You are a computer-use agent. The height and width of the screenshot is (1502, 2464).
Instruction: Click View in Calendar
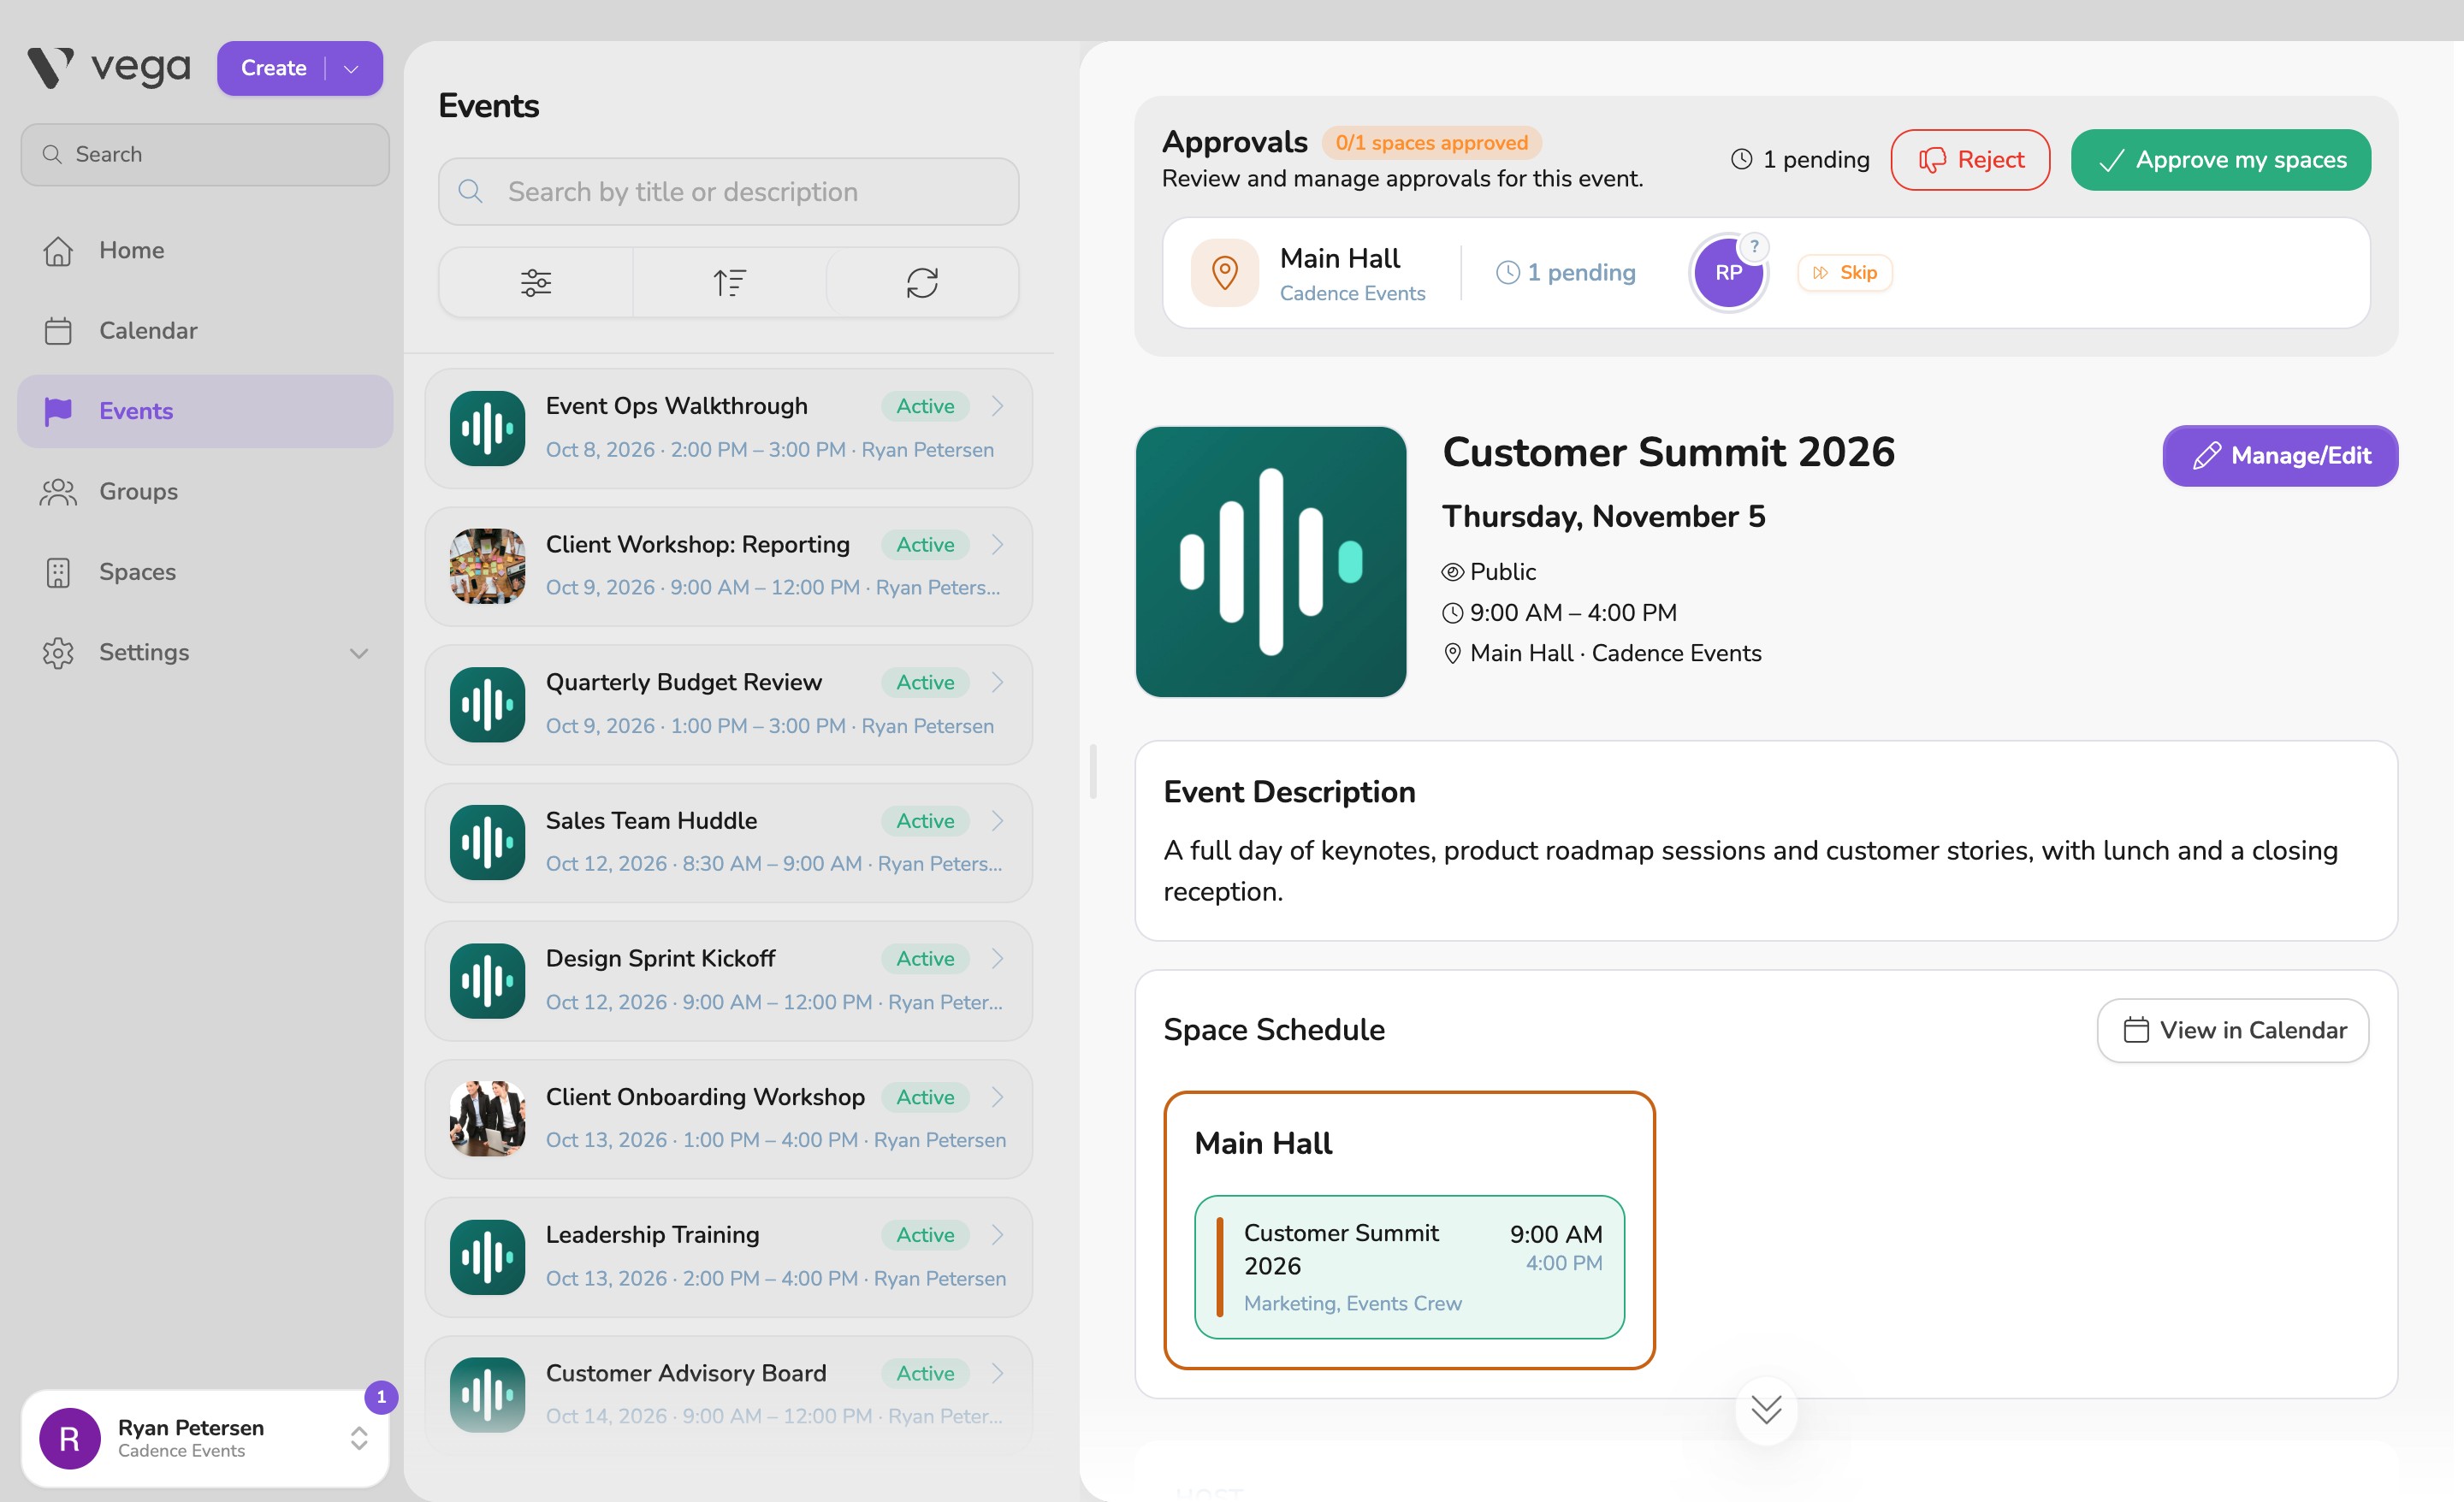click(2233, 1030)
